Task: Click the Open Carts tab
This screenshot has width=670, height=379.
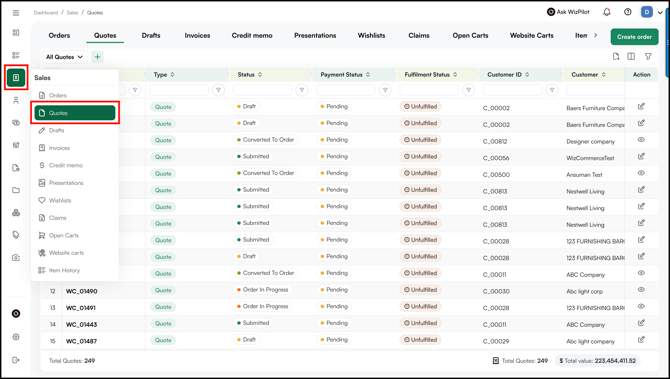Action: point(470,35)
